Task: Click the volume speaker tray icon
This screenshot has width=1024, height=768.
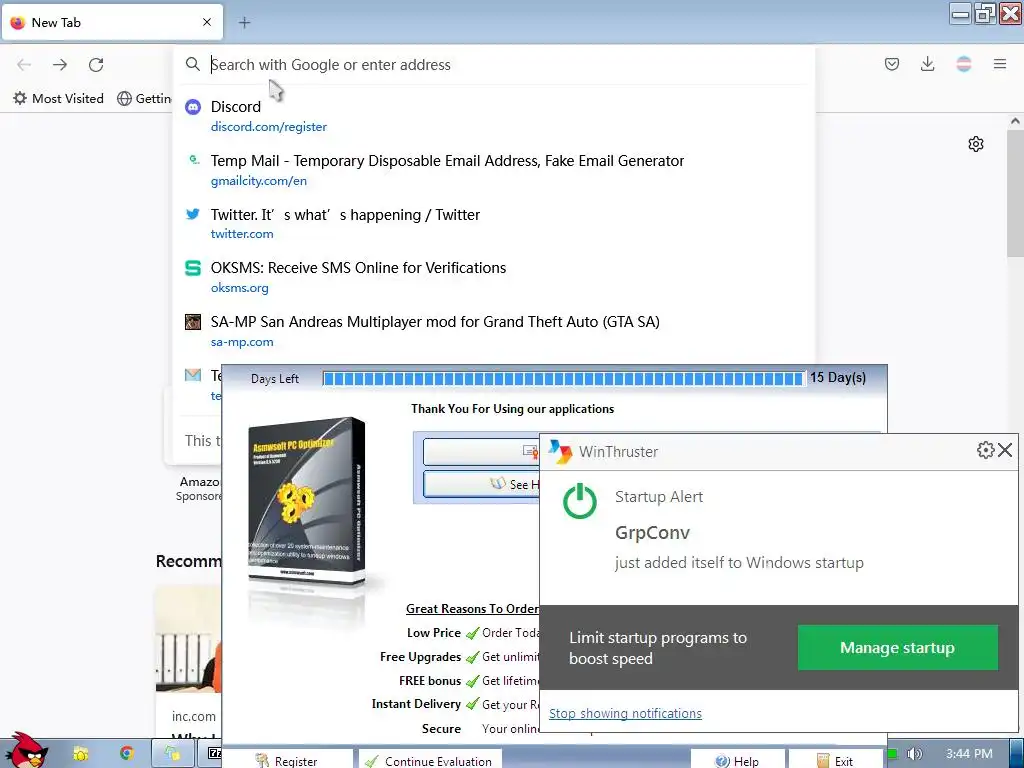Action: click(x=914, y=754)
